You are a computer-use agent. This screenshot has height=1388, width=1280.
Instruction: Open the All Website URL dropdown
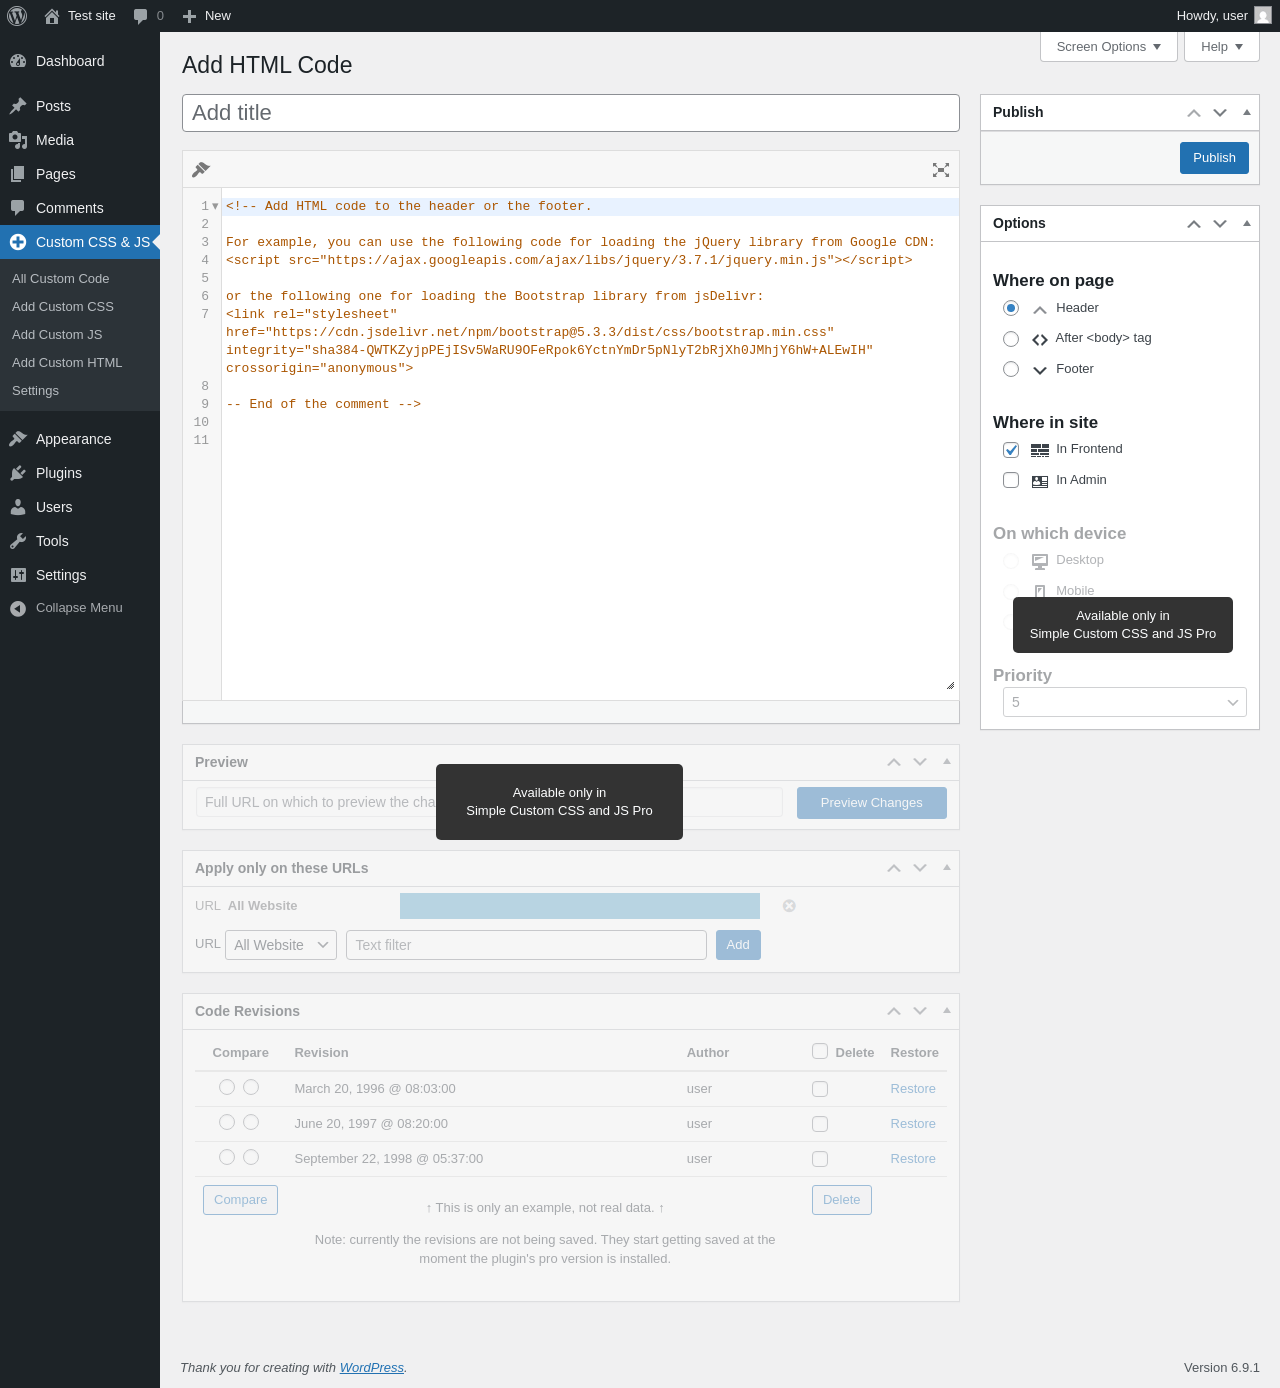point(281,945)
